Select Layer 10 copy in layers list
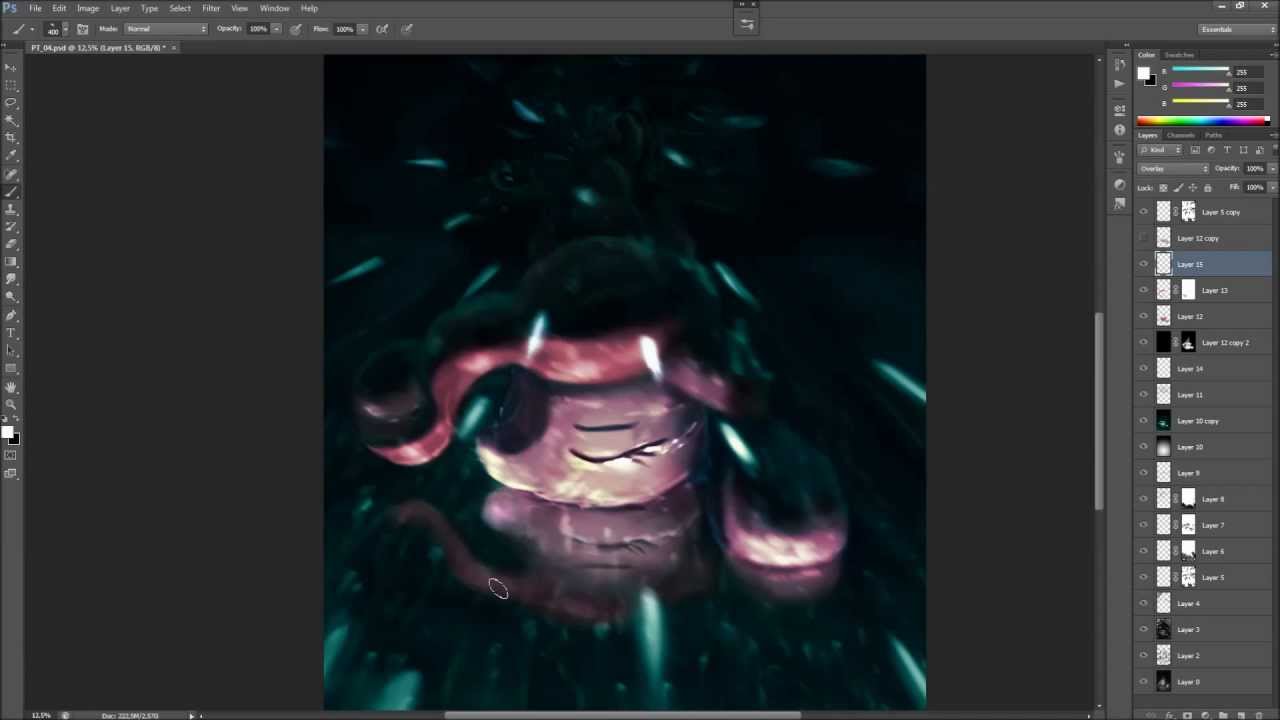Viewport: 1280px width, 720px height. tap(1198, 421)
